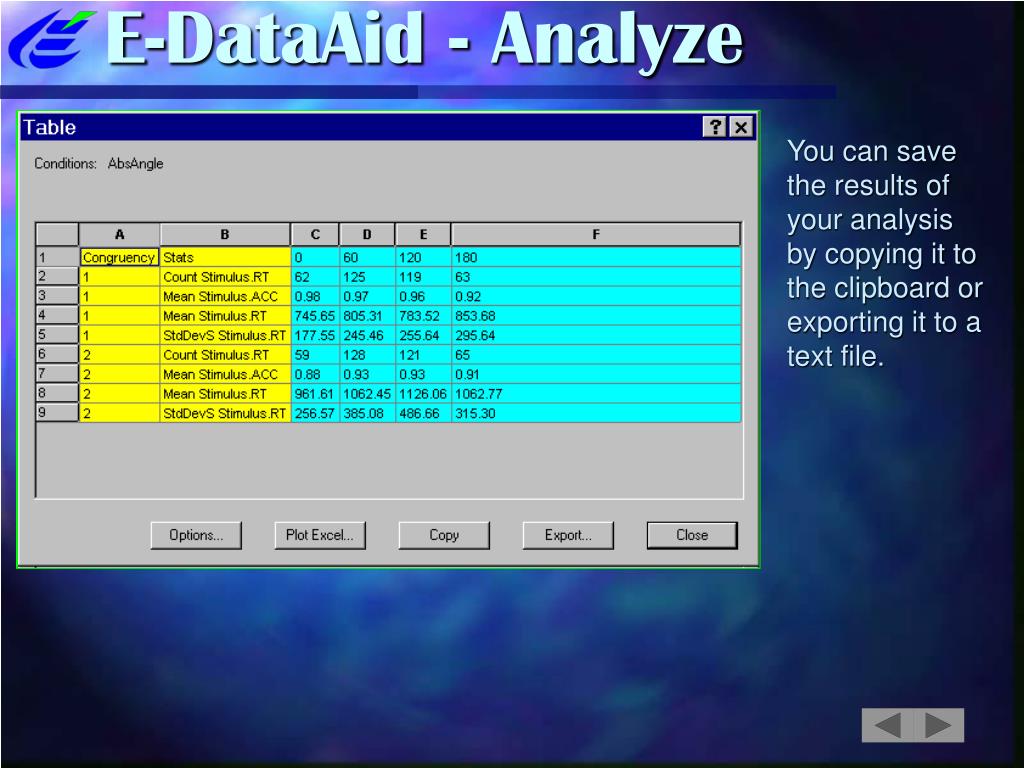Click the cell with value 121
This screenshot has width=1024, height=768.
click(x=423, y=355)
